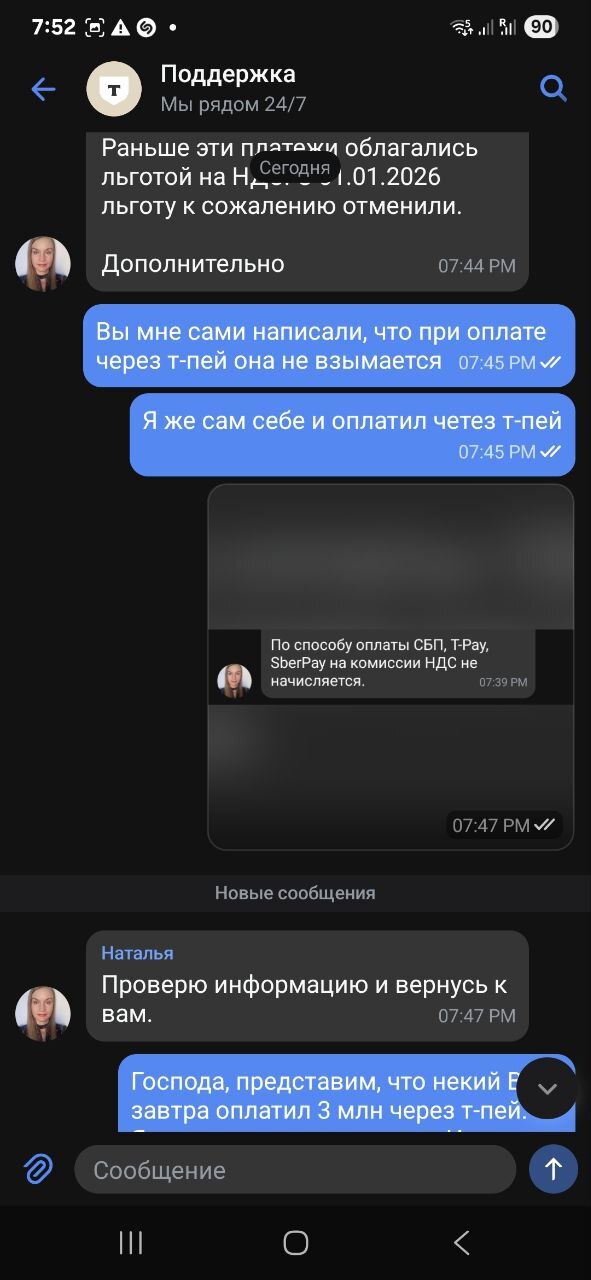Select the Я же сам себе message
The height and width of the screenshot is (1280, 591).
[352, 435]
